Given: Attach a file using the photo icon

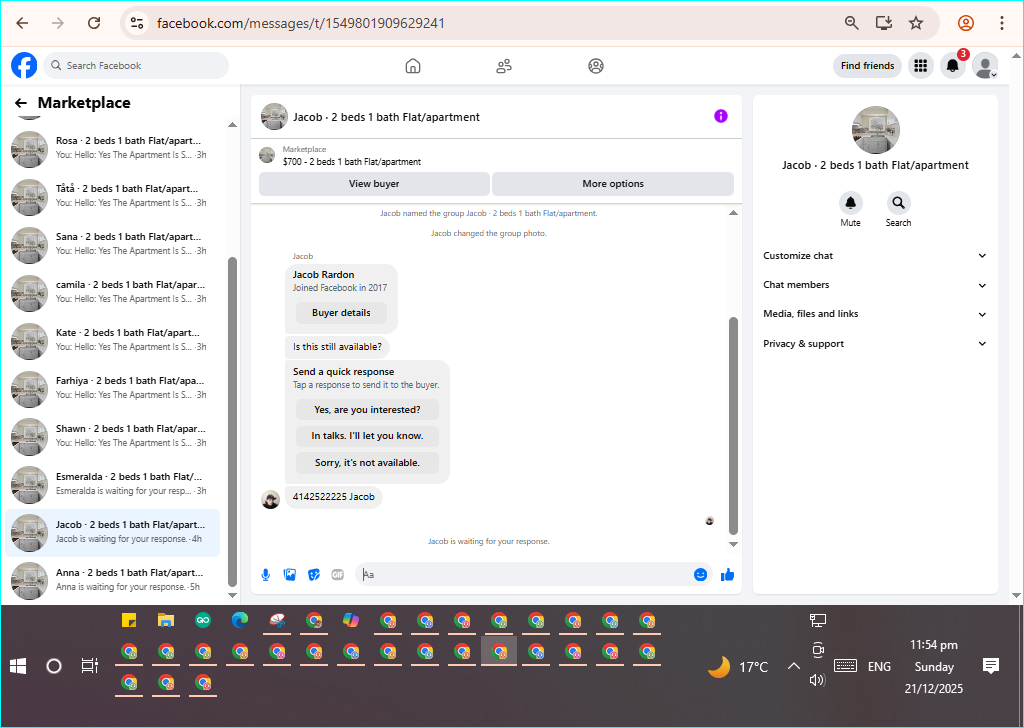Looking at the screenshot, I should tap(290, 575).
